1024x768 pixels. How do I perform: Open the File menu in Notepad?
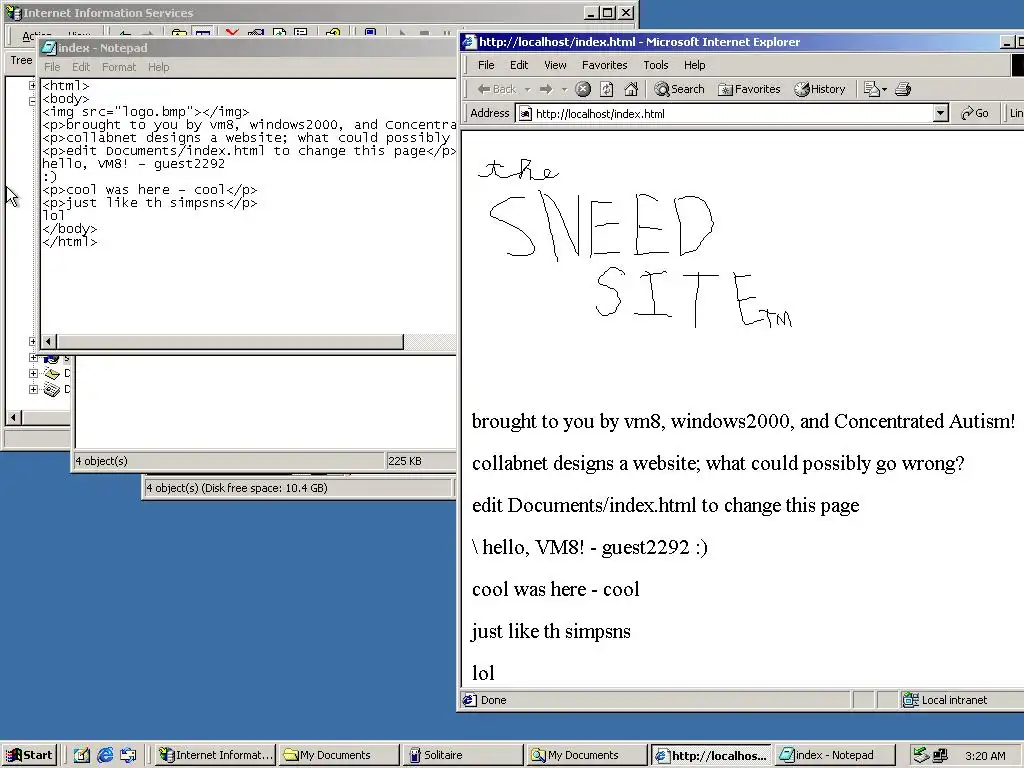52,67
